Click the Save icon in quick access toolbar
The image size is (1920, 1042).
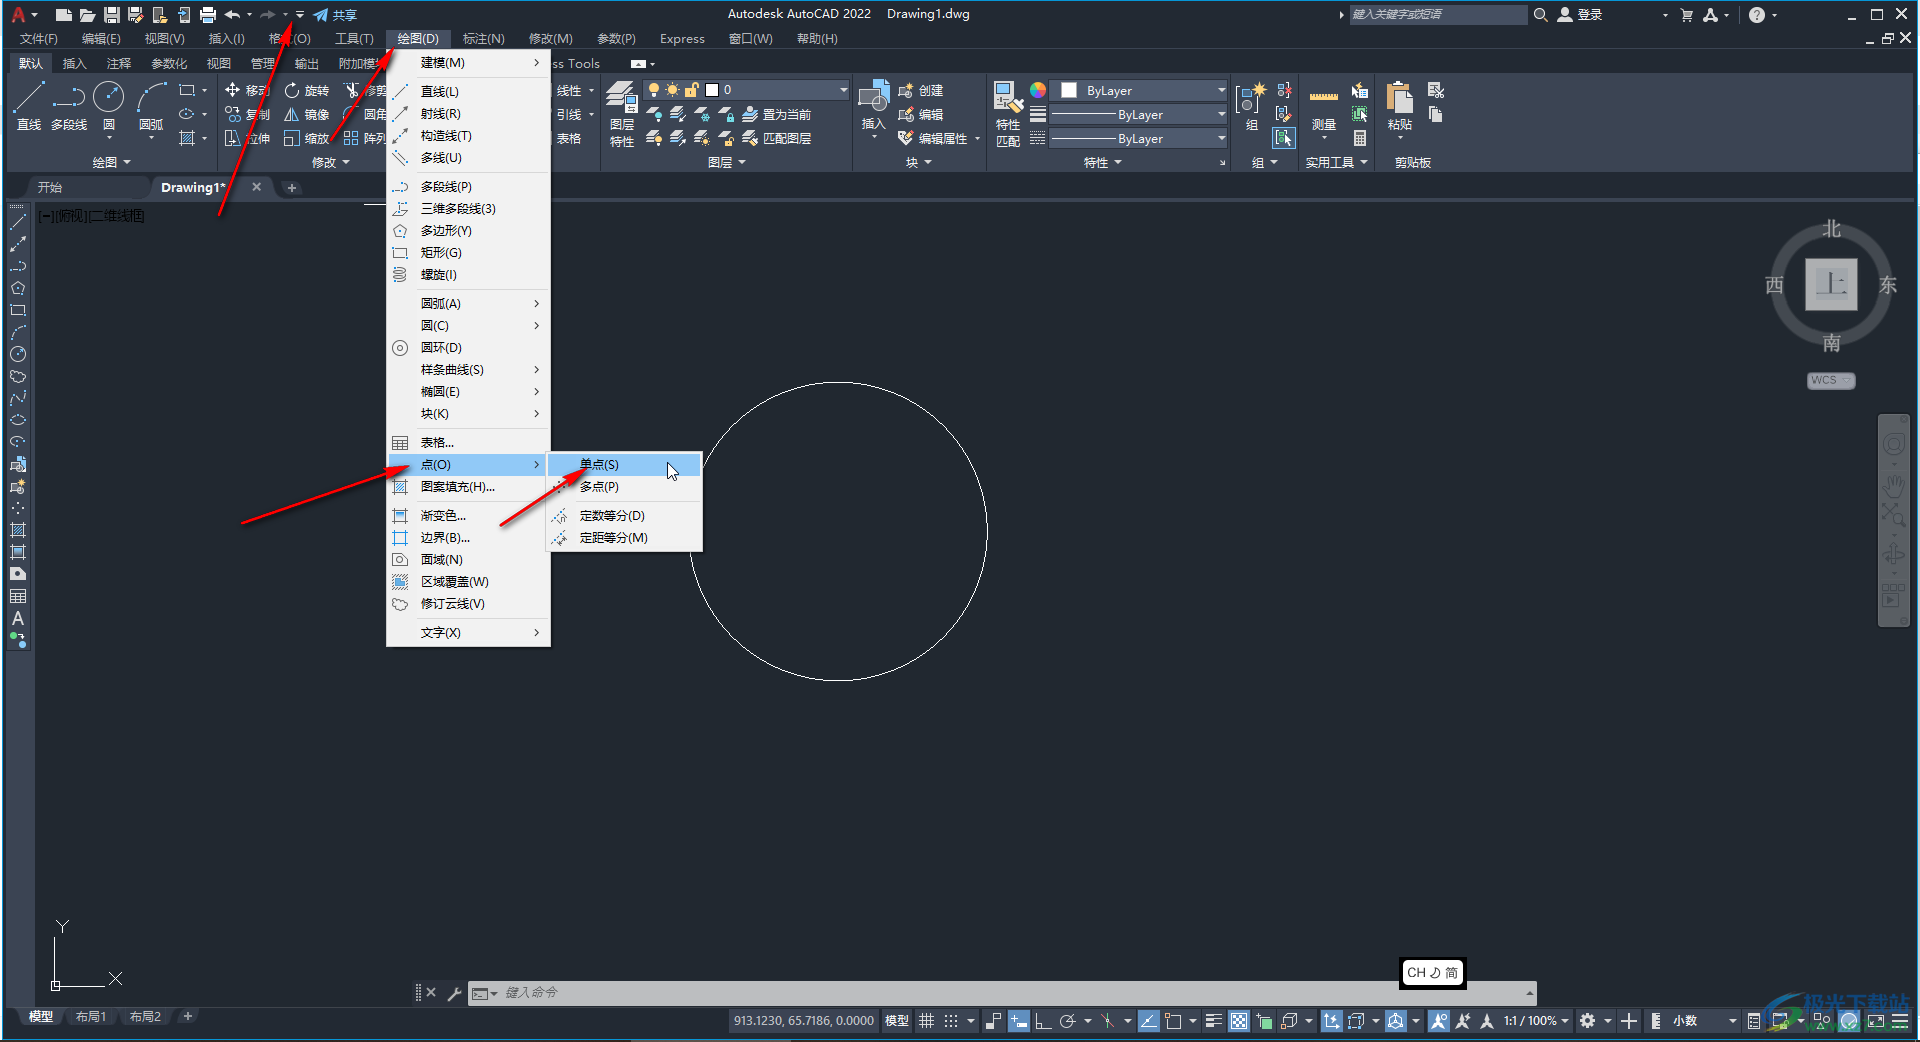click(112, 15)
